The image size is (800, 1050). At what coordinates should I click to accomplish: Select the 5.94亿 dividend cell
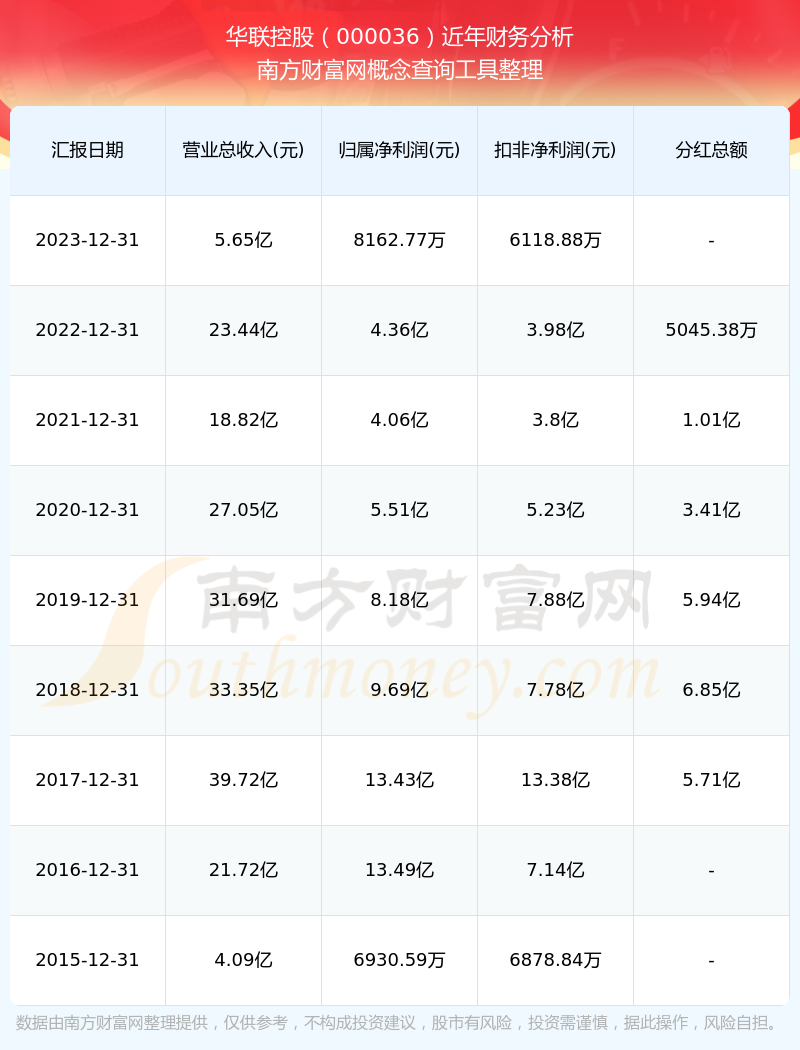pos(712,600)
